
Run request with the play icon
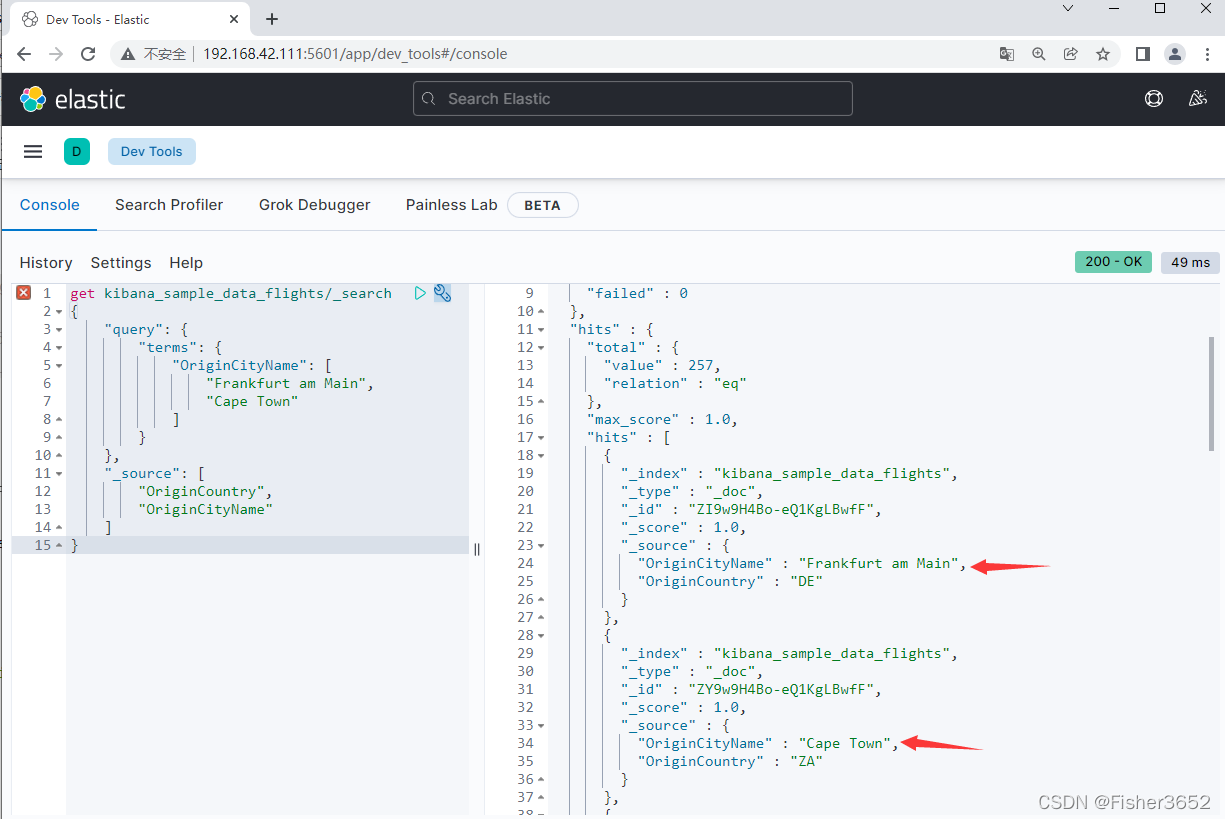click(x=420, y=293)
